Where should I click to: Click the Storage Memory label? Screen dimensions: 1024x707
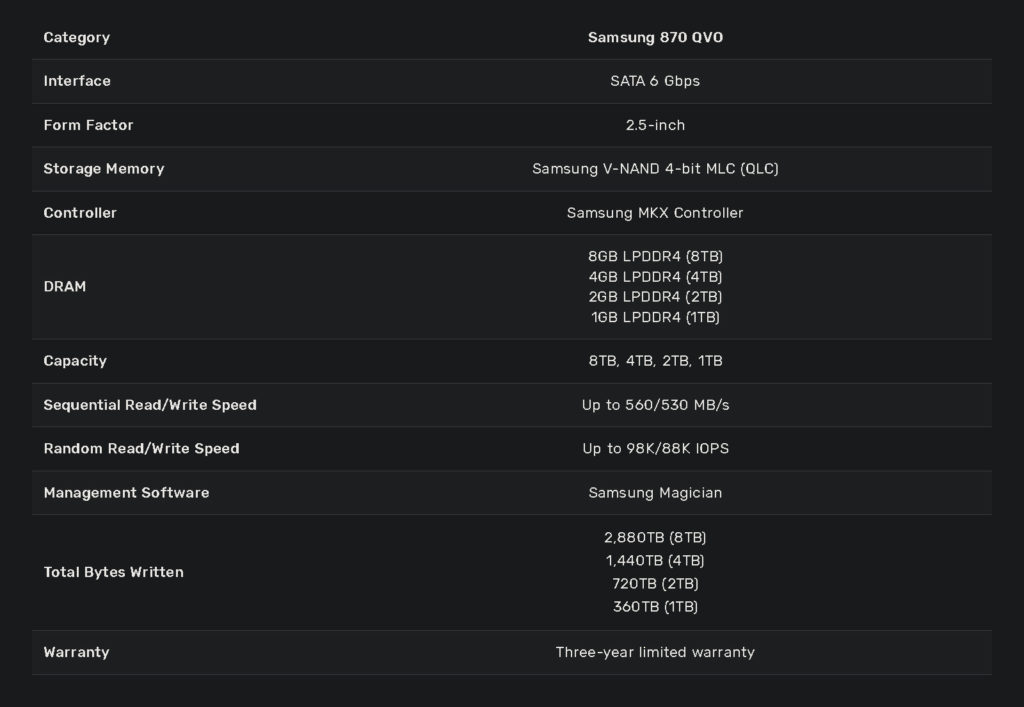(104, 169)
